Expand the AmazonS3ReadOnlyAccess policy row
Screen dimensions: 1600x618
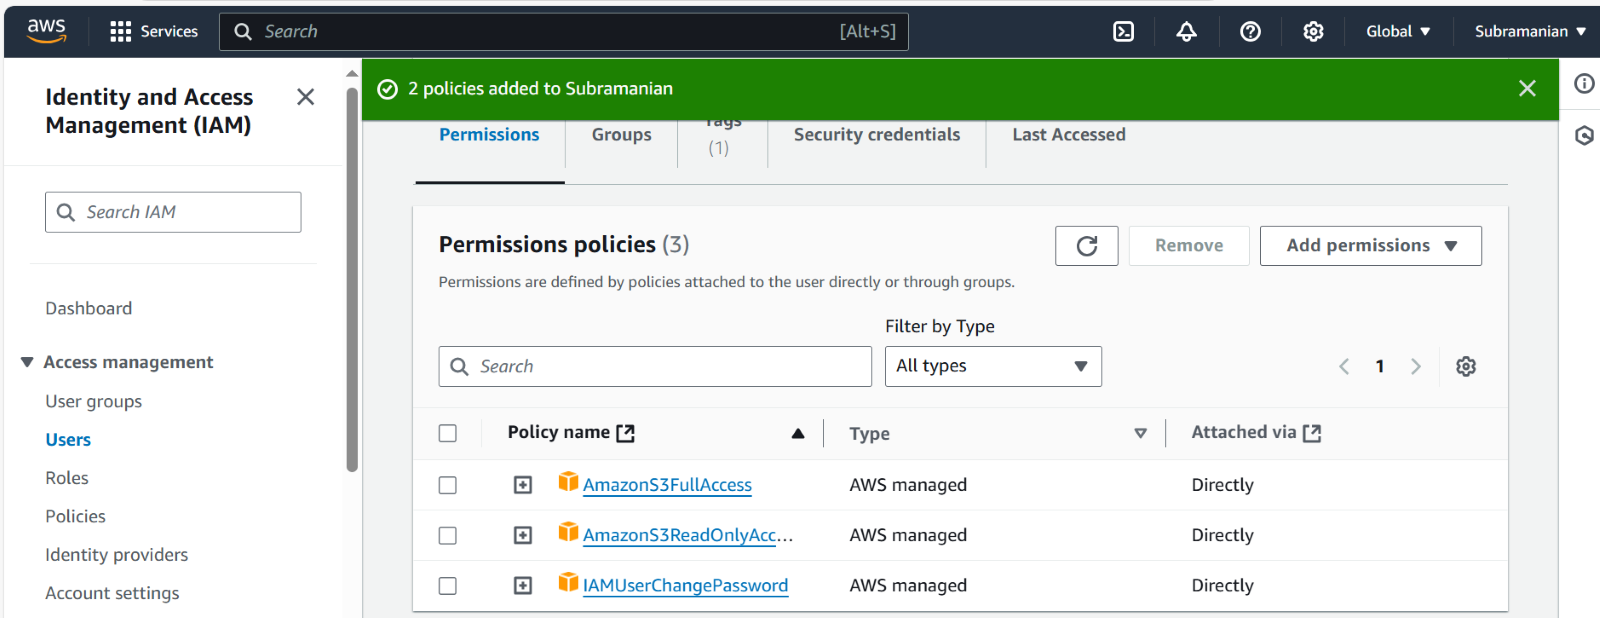pyautogui.click(x=523, y=536)
